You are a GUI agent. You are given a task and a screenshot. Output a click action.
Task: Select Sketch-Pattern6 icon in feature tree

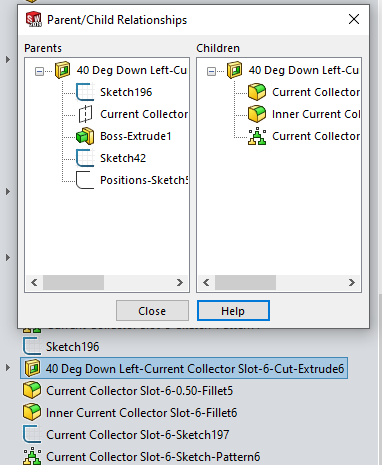[32, 456]
